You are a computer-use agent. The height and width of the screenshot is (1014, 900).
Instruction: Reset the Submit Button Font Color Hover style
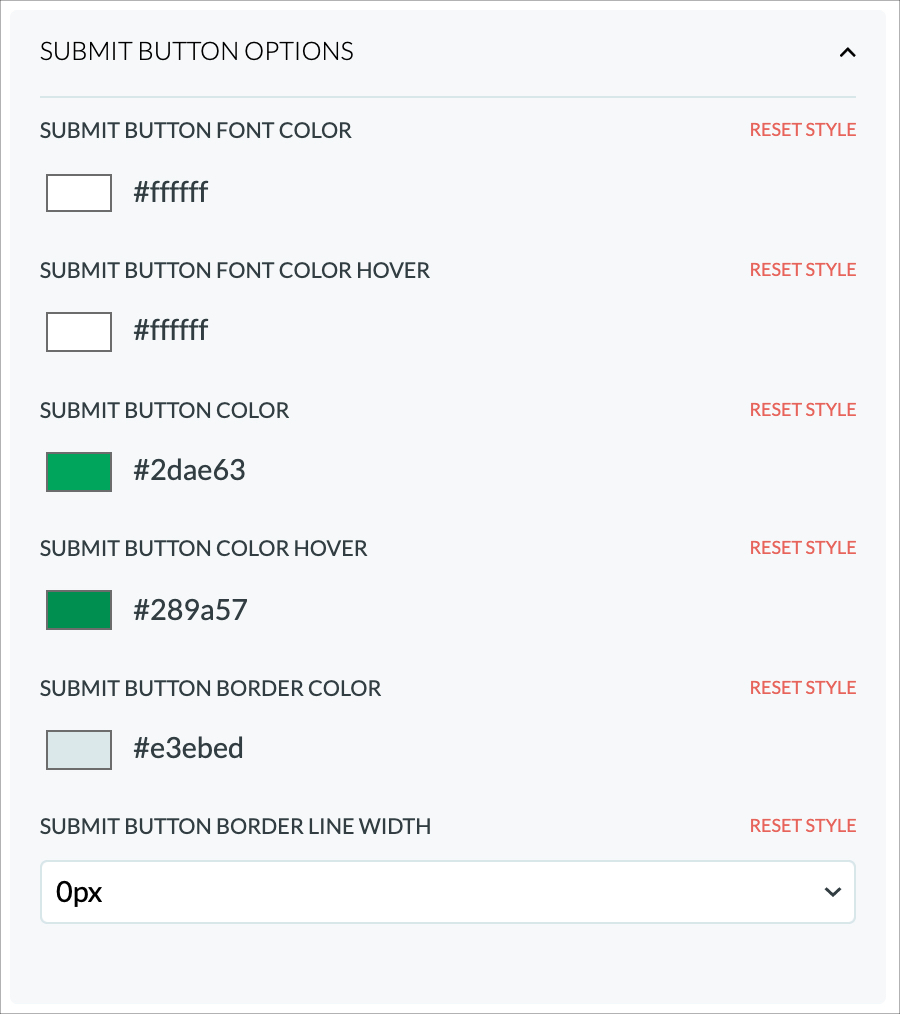pos(802,269)
